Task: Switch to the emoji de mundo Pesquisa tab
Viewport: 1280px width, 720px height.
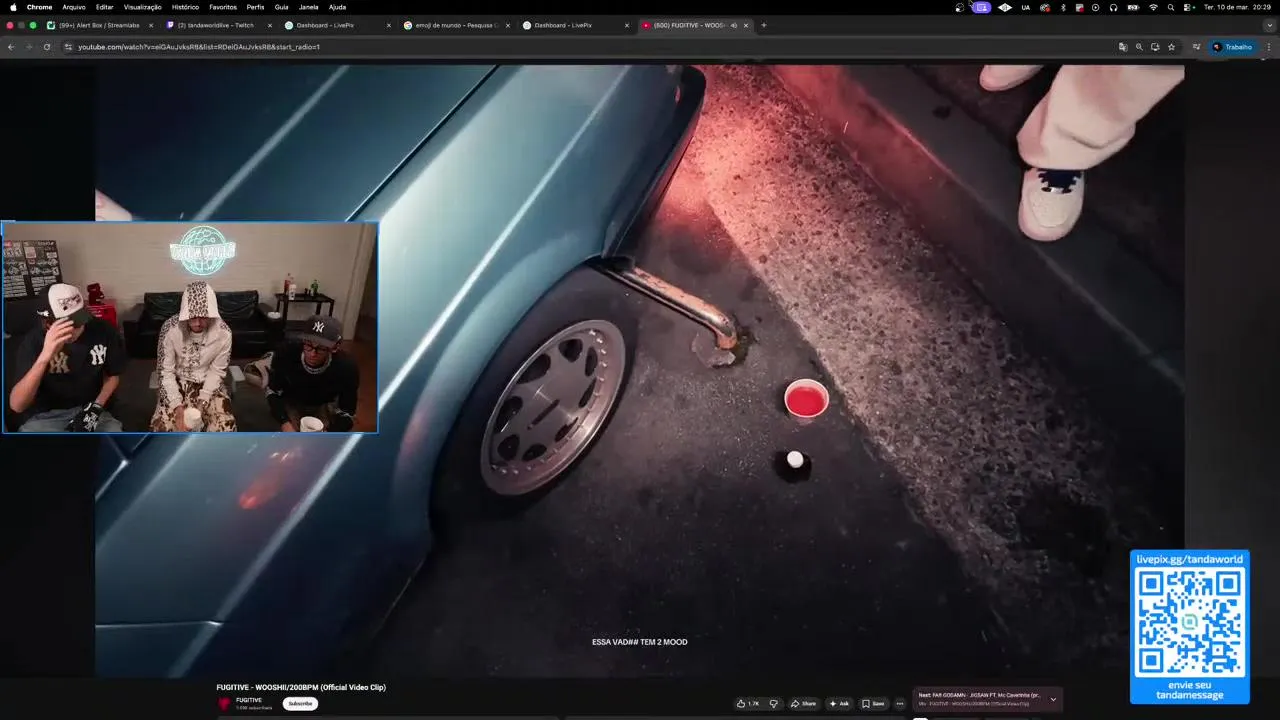Action: [x=457, y=25]
